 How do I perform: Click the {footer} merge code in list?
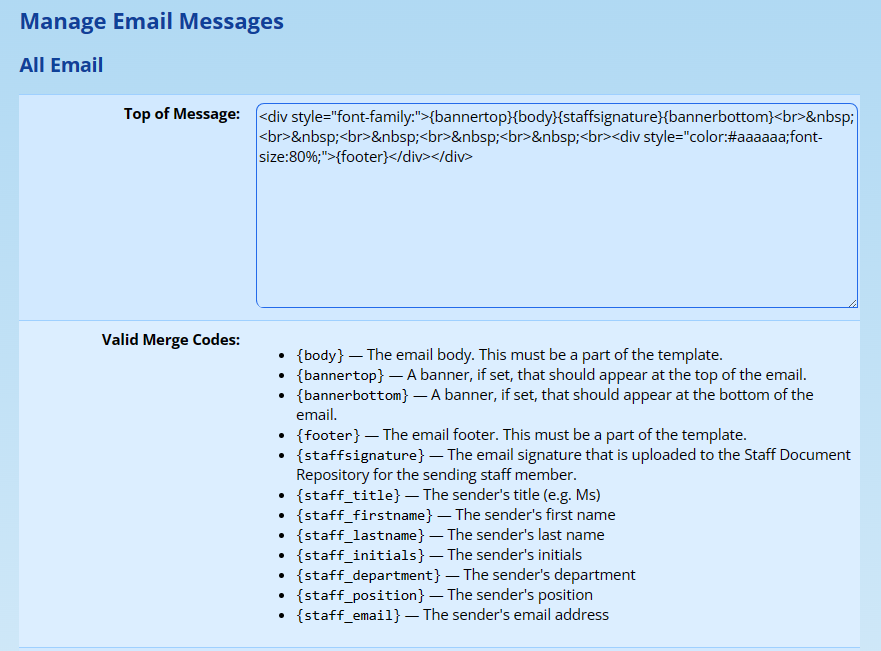(327, 435)
